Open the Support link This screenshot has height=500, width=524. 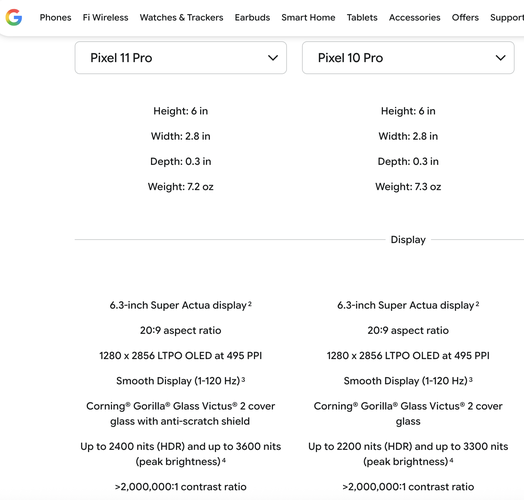[x=507, y=17]
